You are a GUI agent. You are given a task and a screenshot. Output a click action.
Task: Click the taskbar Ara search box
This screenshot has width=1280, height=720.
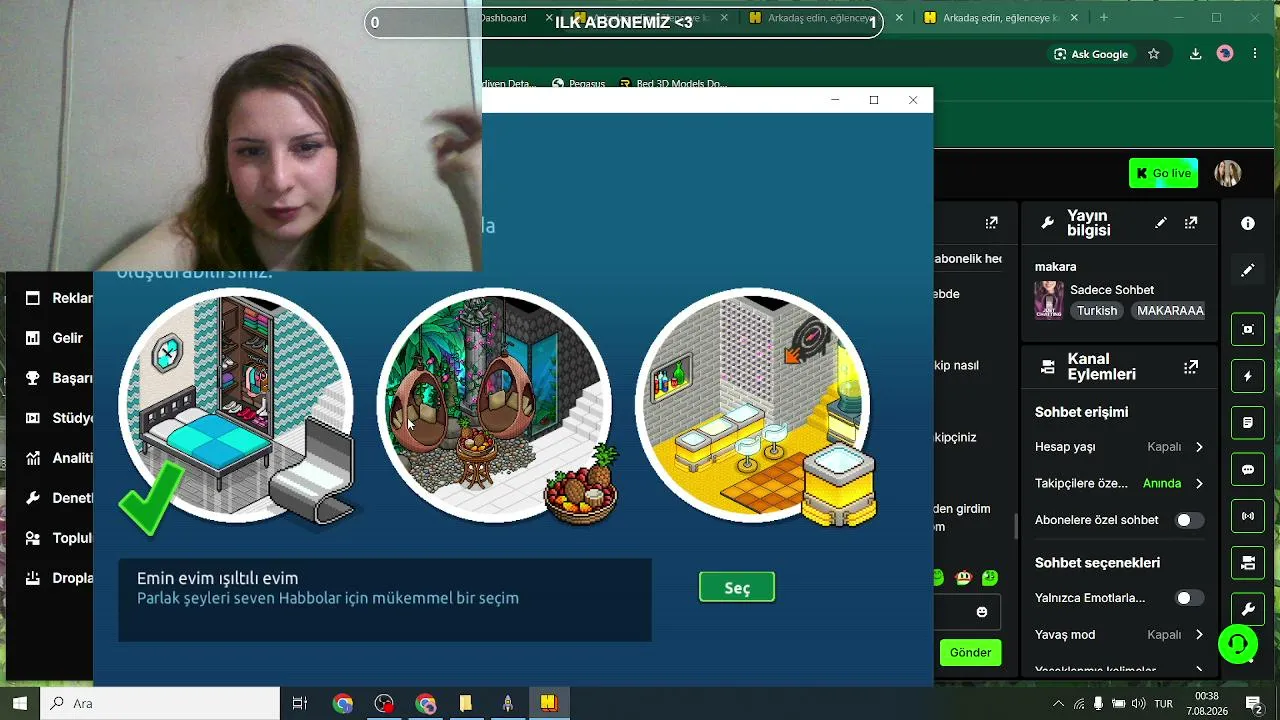click(160, 703)
